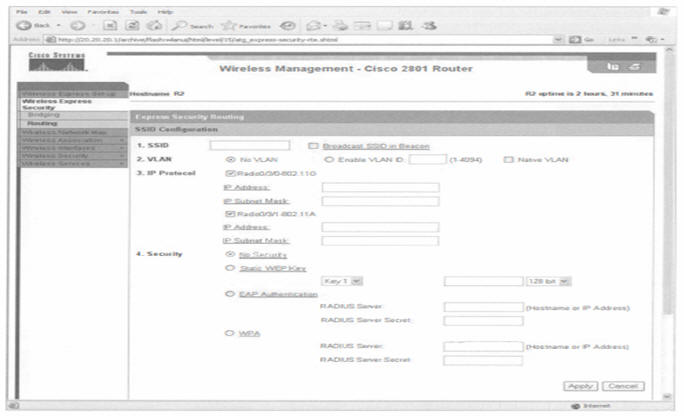This screenshot has height=416, width=684.
Task: Open the History toolbar icon
Action: click(x=287, y=26)
